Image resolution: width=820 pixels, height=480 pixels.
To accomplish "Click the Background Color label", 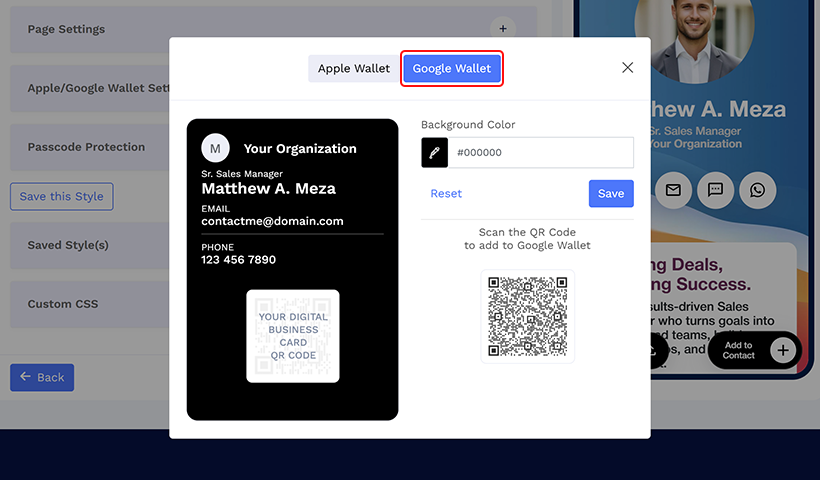I will (468, 124).
